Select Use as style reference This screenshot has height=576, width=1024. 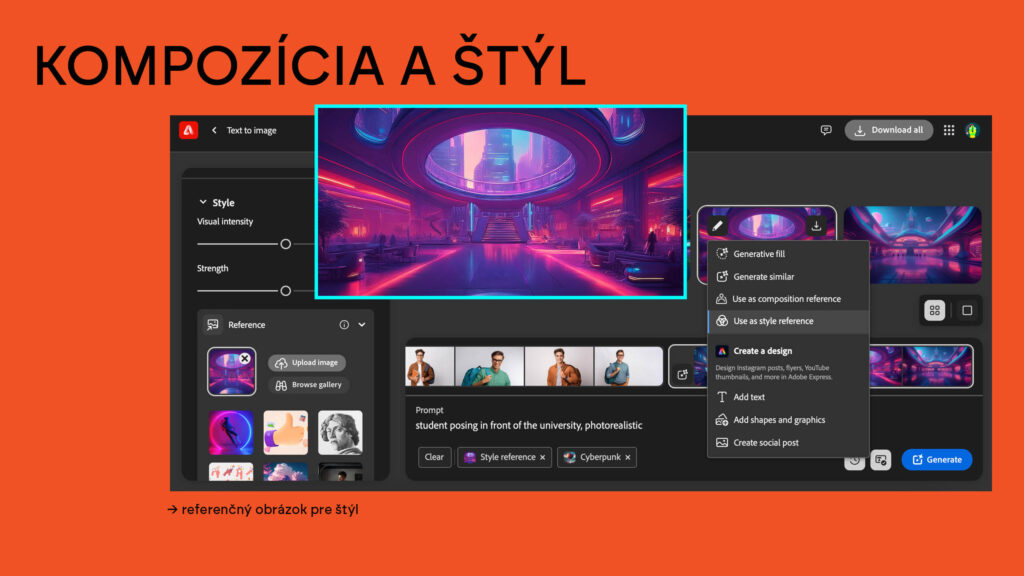[789, 321]
